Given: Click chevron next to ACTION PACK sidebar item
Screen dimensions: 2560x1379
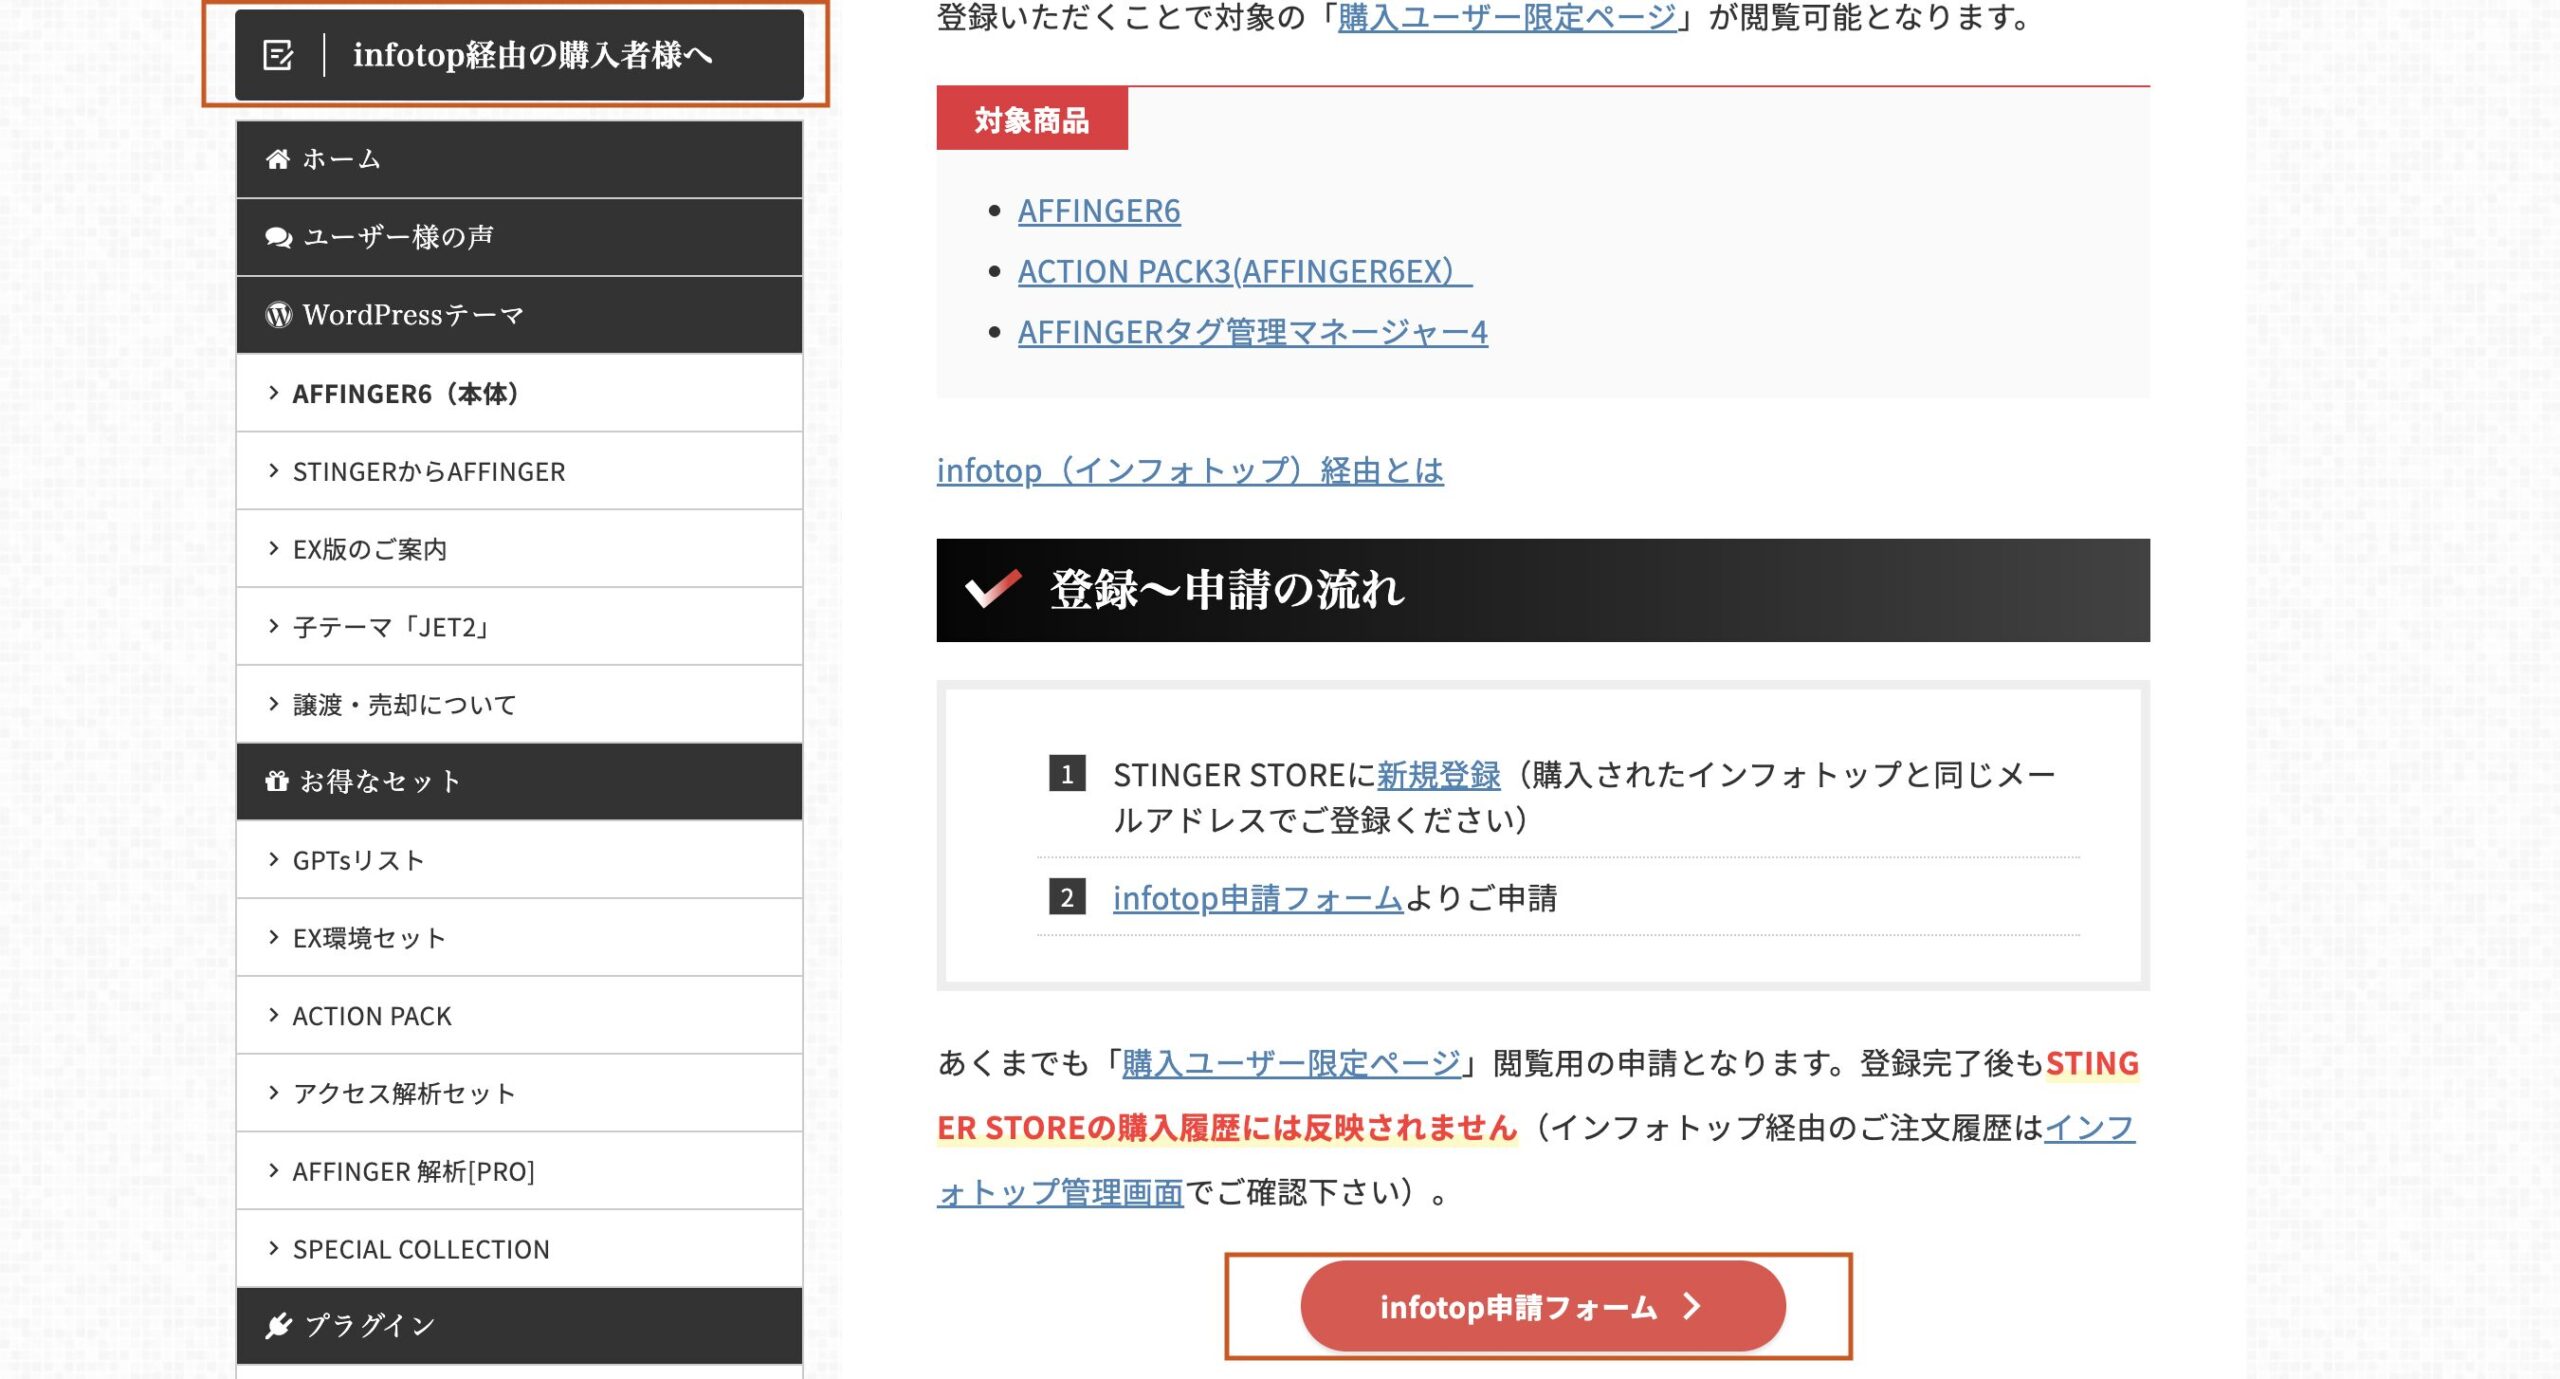Looking at the screenshot, I should [x=274, y=1015].
